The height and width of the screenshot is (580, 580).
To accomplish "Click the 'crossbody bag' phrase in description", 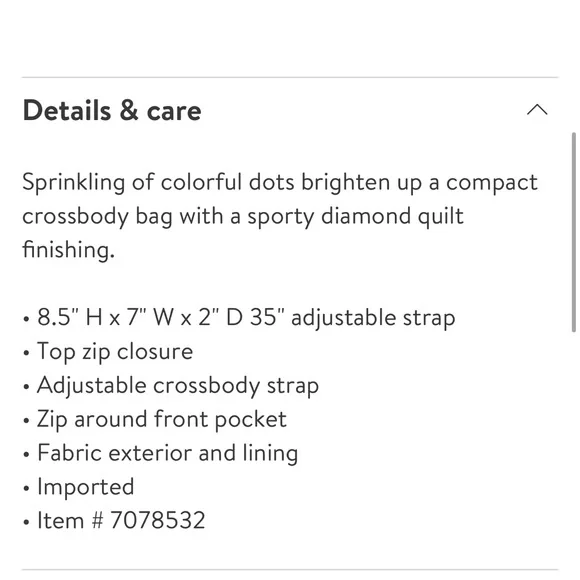I will [x=97, y=216].
